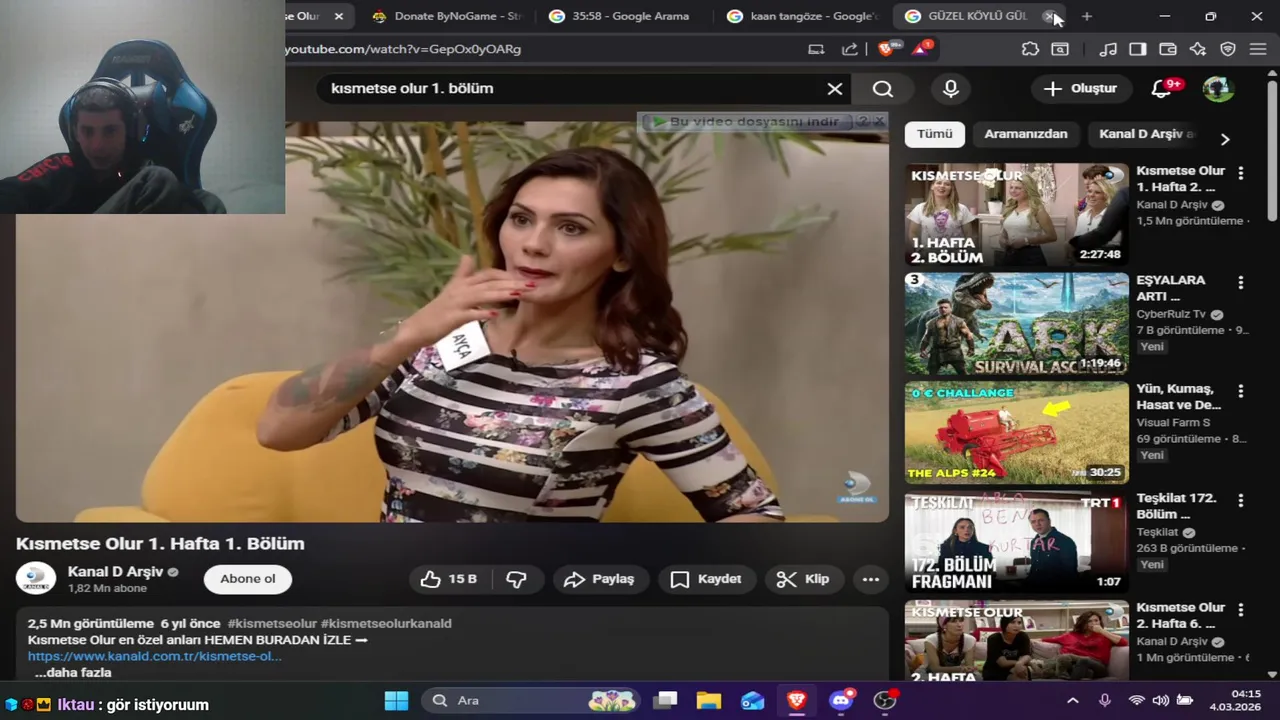Click Brave Rewards triangle icon
This screenshot has width=1280, height=720.
(x=922, y=48)
